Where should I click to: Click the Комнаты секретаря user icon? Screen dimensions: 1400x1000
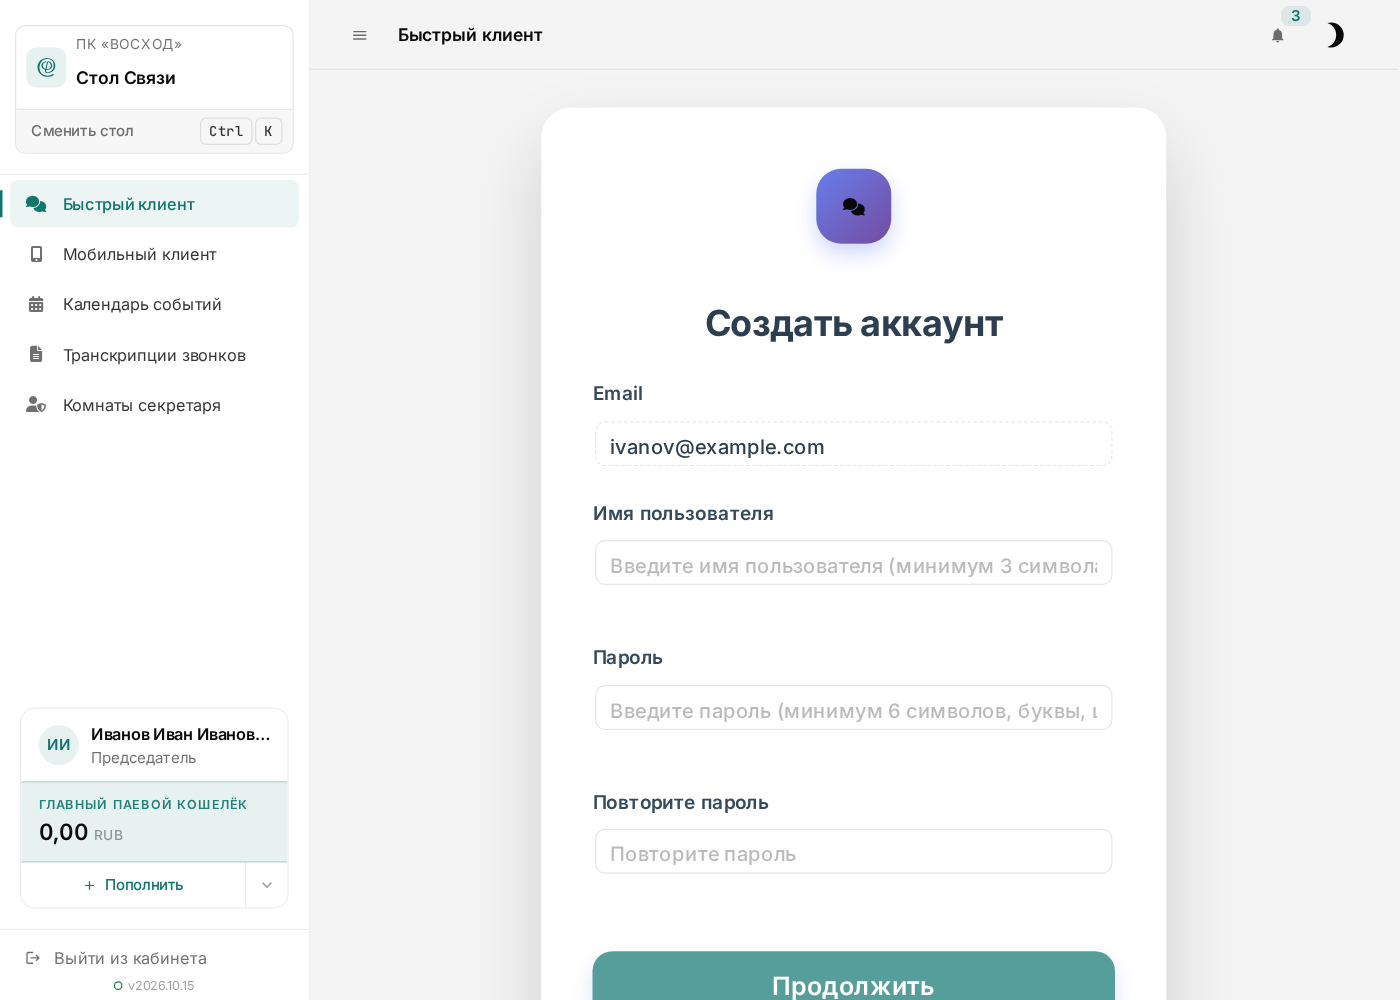tap(36, 405)
